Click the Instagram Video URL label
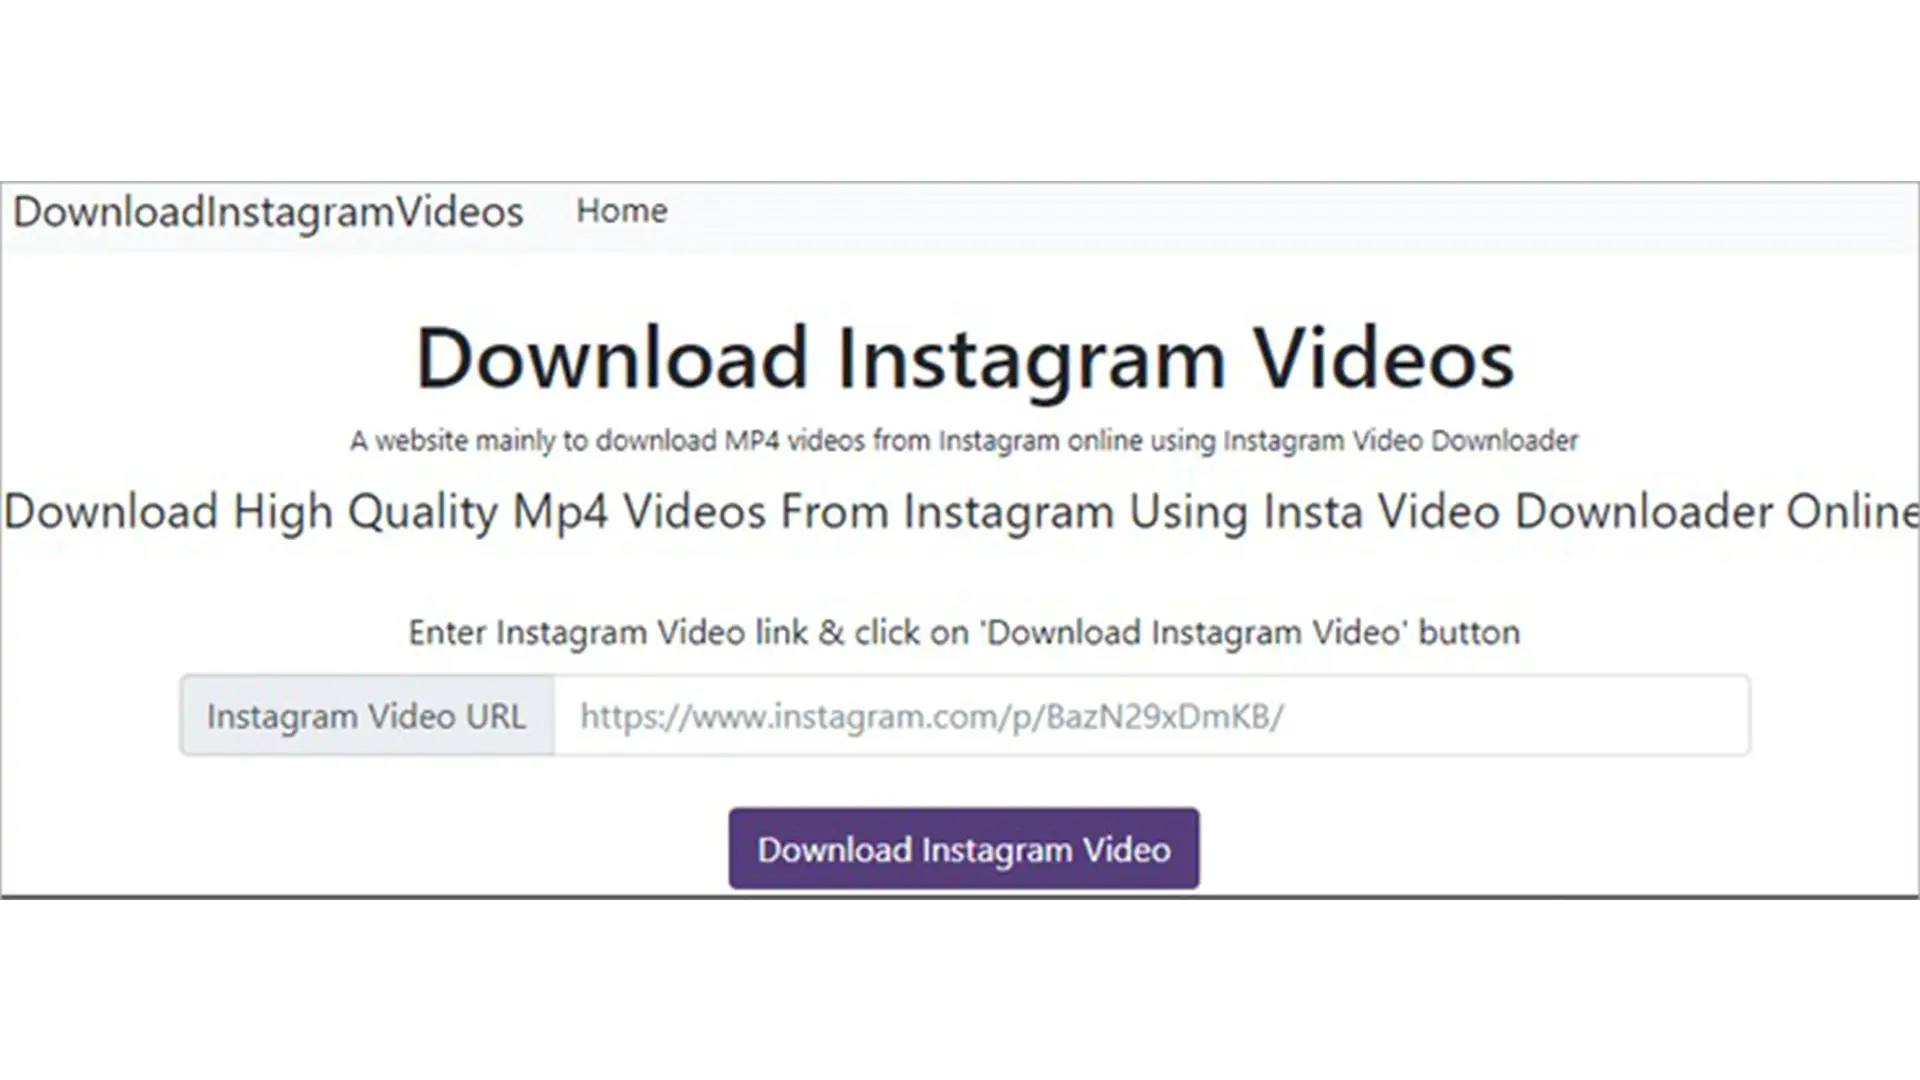 click(x=367, y=715)
